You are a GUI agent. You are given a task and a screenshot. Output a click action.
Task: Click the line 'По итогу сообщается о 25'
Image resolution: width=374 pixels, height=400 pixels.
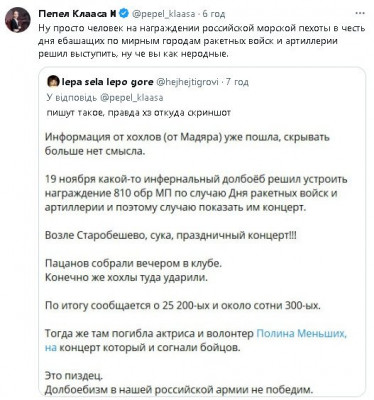coord(183,306)
